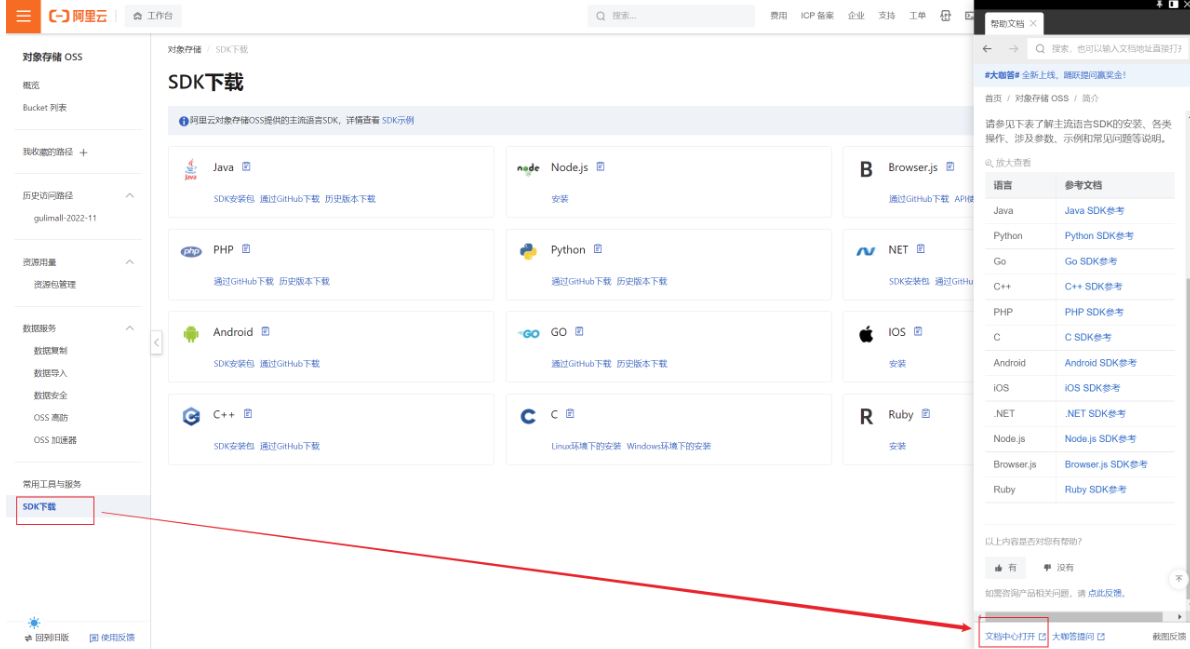Image resolution: width=1190 pixels, height=649 pixels.
Task: Open 使用反馈 at bottom left
Action: [x=112, y=638]
